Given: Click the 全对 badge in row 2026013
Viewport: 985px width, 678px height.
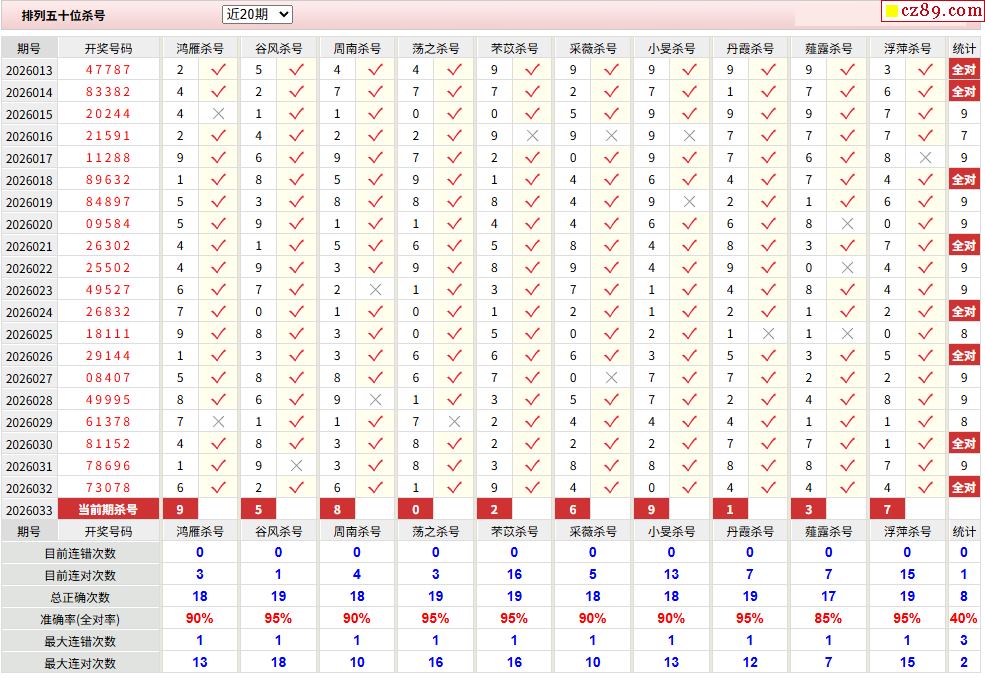Looking at the screenshot, I should click(x=964, y=70).
